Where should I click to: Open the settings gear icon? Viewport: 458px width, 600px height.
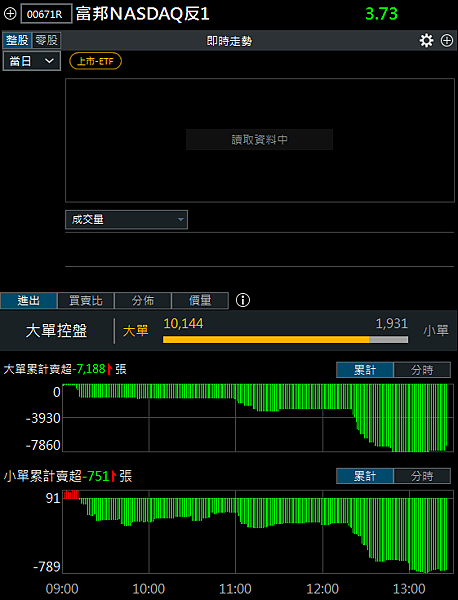click(x=426, y=41)
